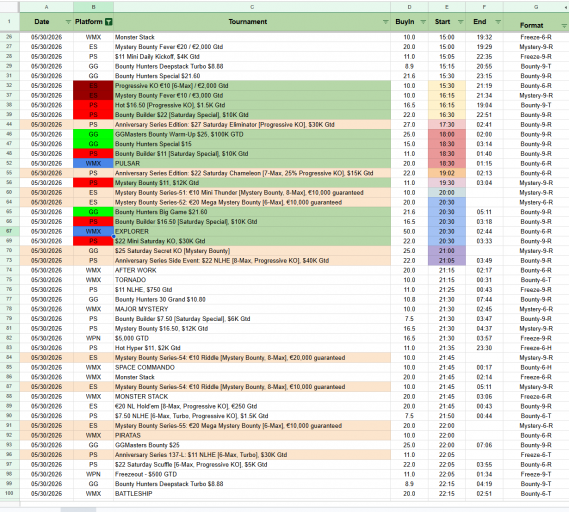
Task: Open the Format column filter dropdown
Action: 564,26
